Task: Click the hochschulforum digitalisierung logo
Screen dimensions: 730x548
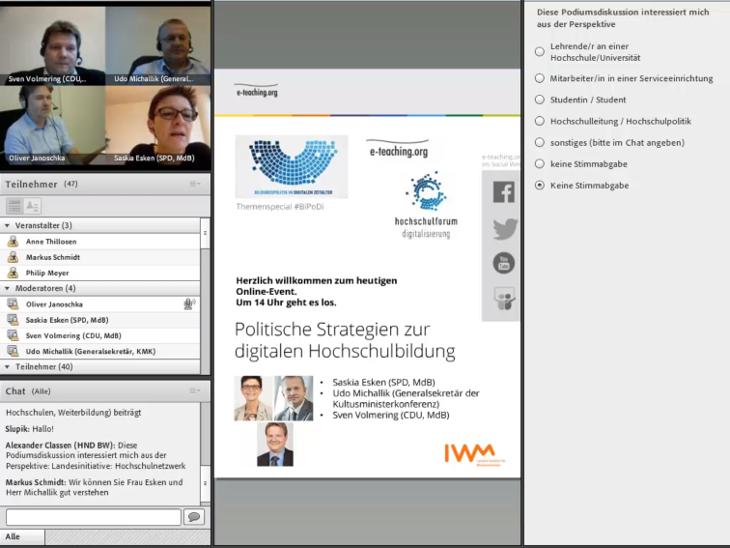Action: coord(426,205)
